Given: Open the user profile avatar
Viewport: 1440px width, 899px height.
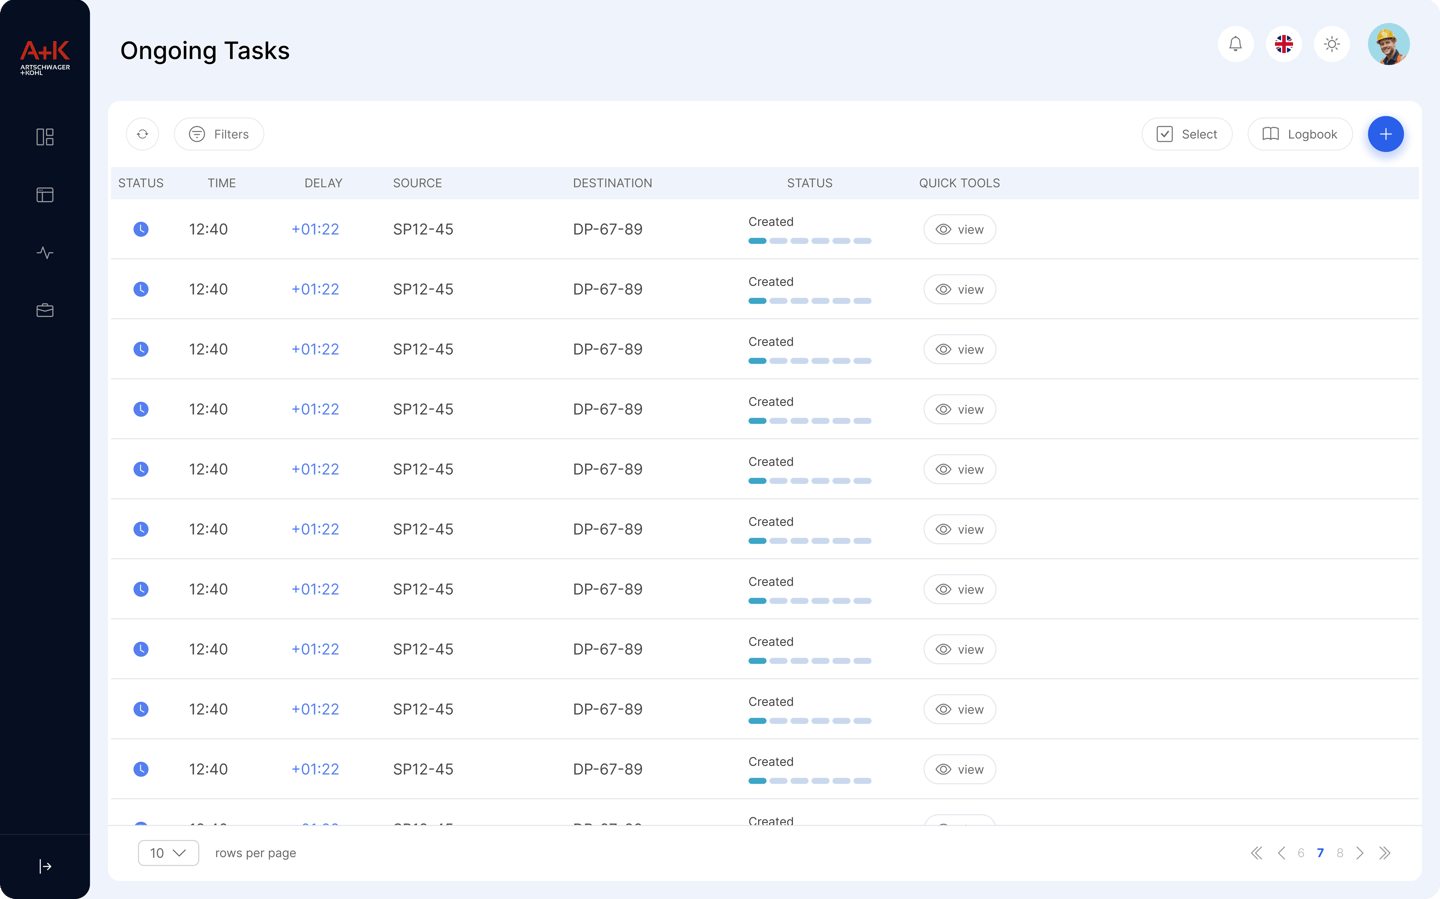Looking at the screenshot, I should pos(1388,44).
